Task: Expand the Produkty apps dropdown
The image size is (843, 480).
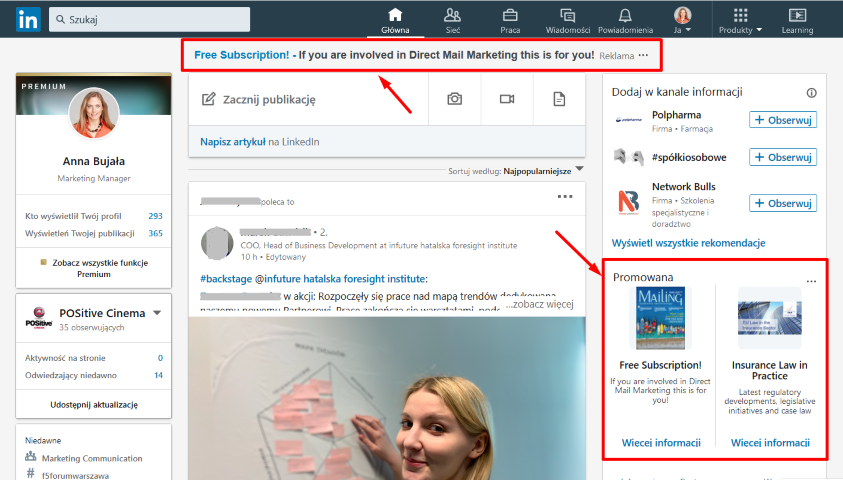Action: point(740,19)
